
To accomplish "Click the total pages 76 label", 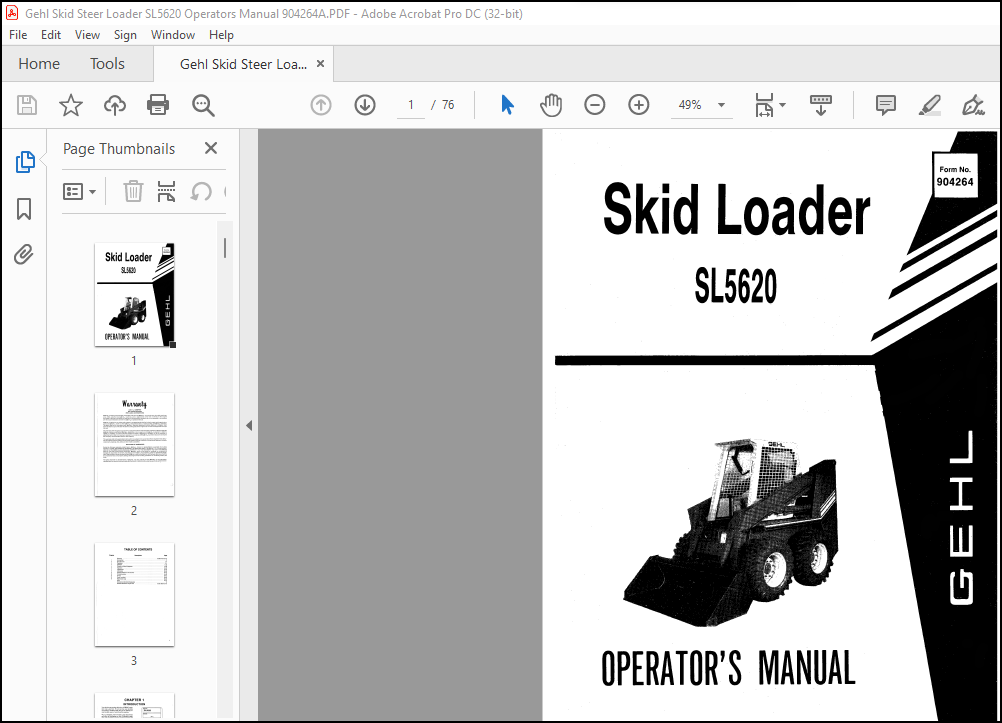I will coord(448,105).
